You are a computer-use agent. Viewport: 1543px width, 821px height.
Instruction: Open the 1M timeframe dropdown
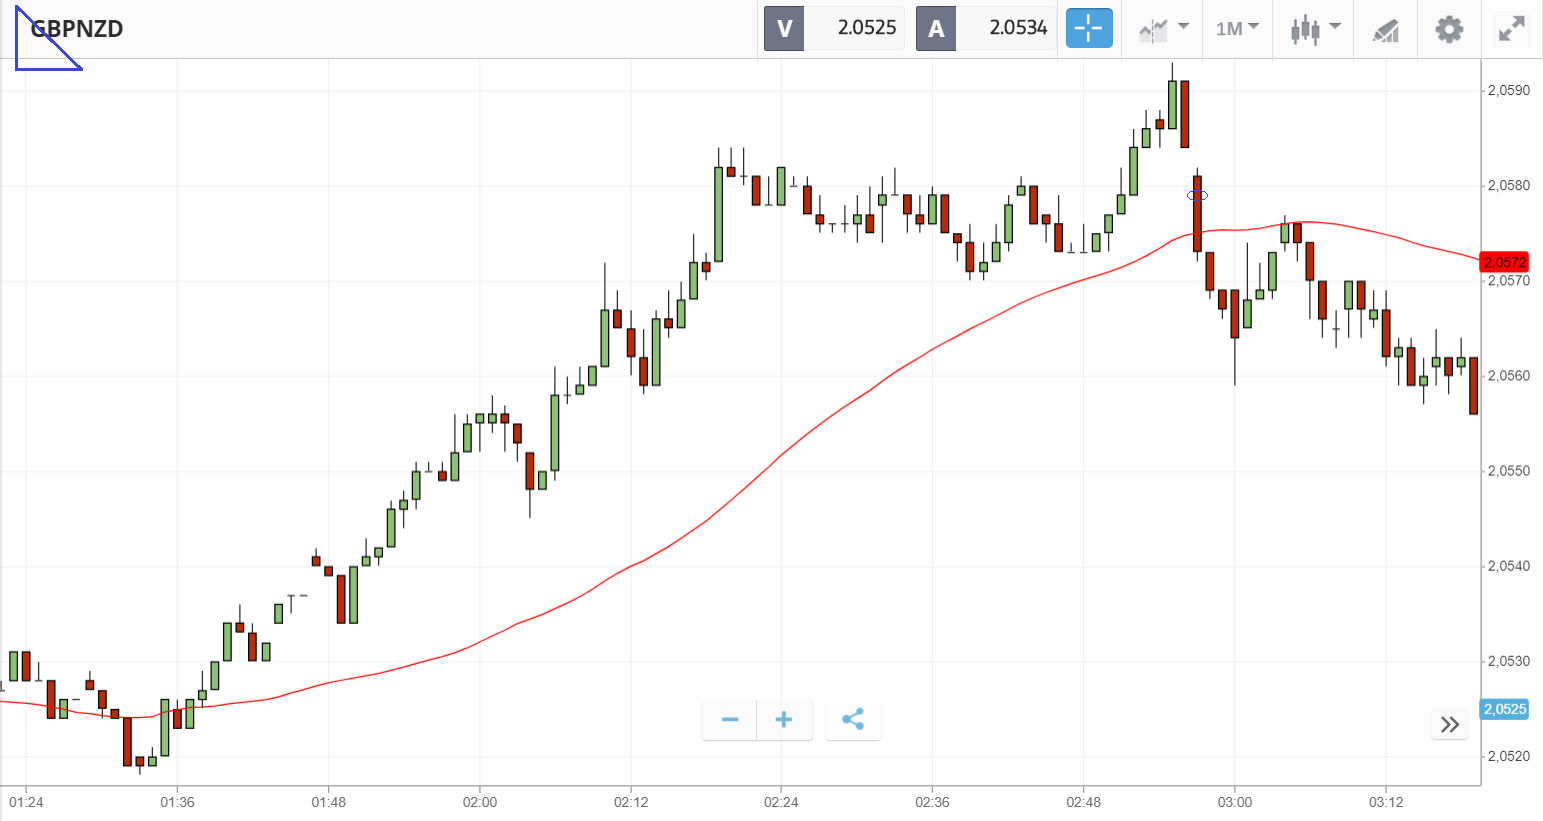[1237, 28]
